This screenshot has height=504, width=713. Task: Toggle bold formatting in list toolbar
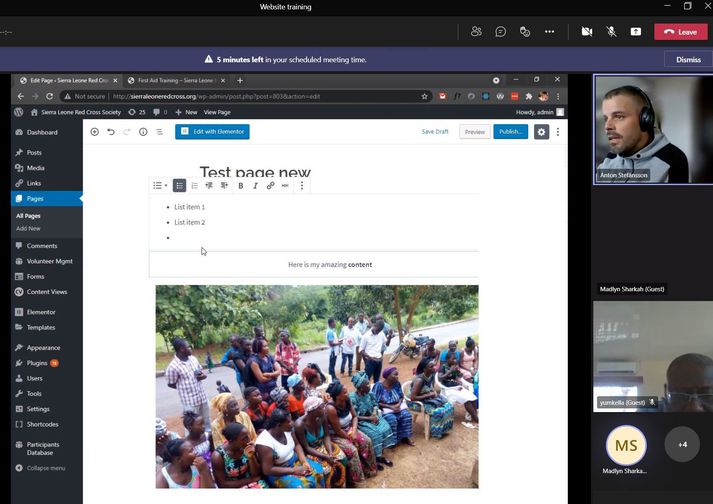(x=241, y=186)
